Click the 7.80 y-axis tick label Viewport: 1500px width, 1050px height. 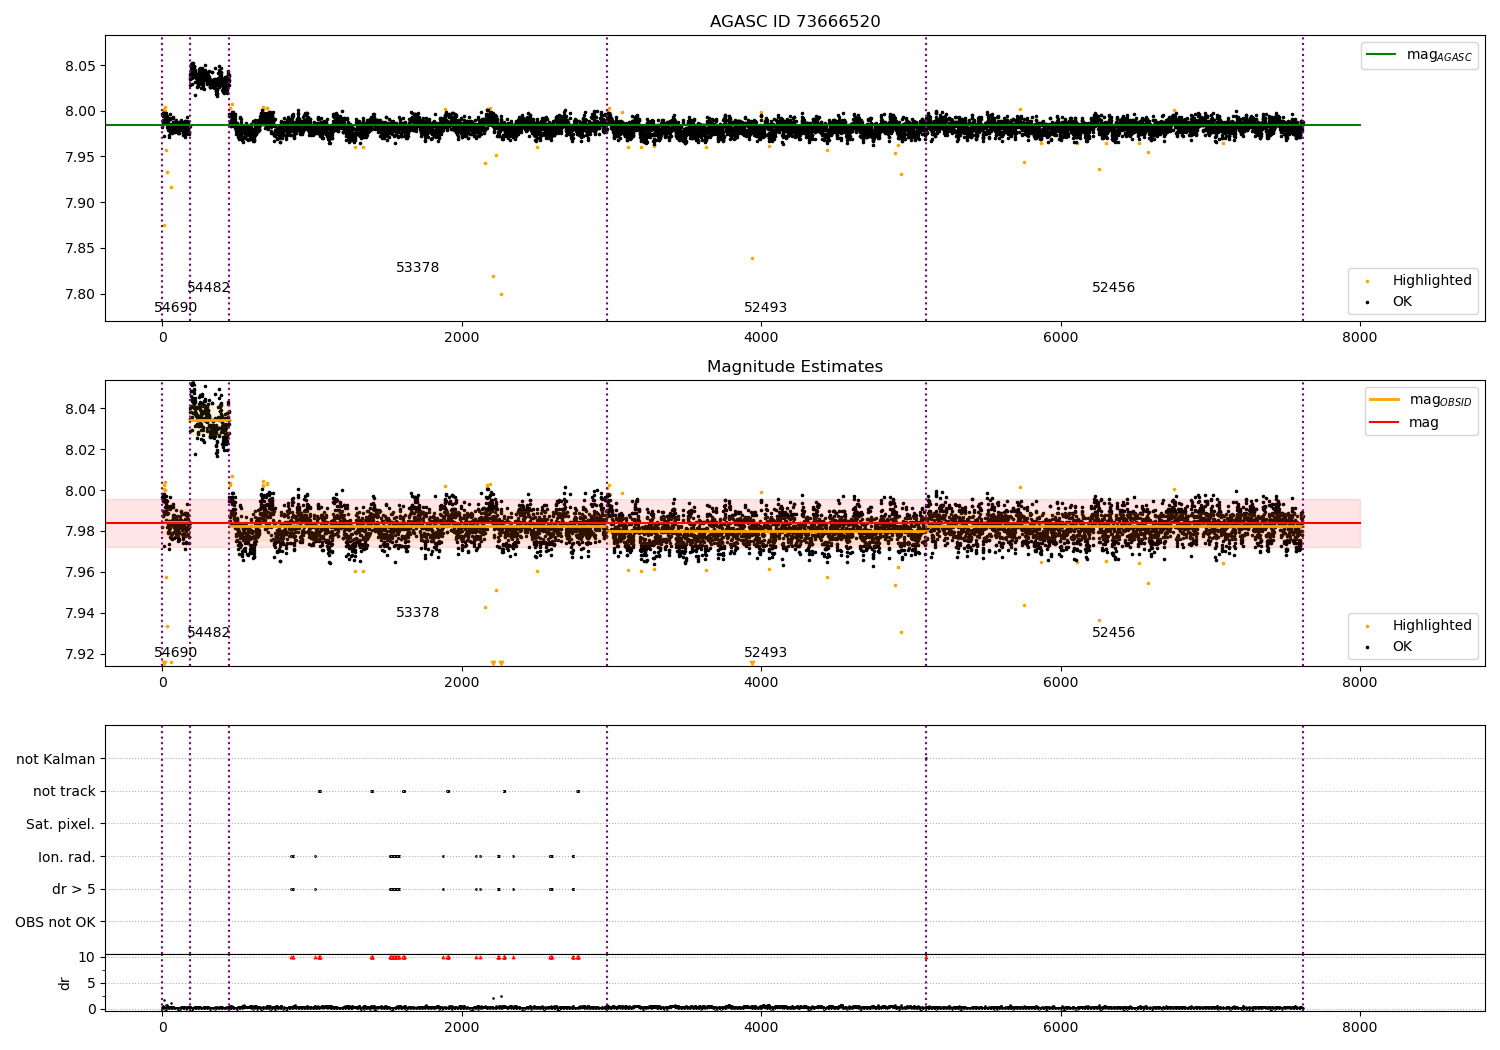[x=79, y=295]
